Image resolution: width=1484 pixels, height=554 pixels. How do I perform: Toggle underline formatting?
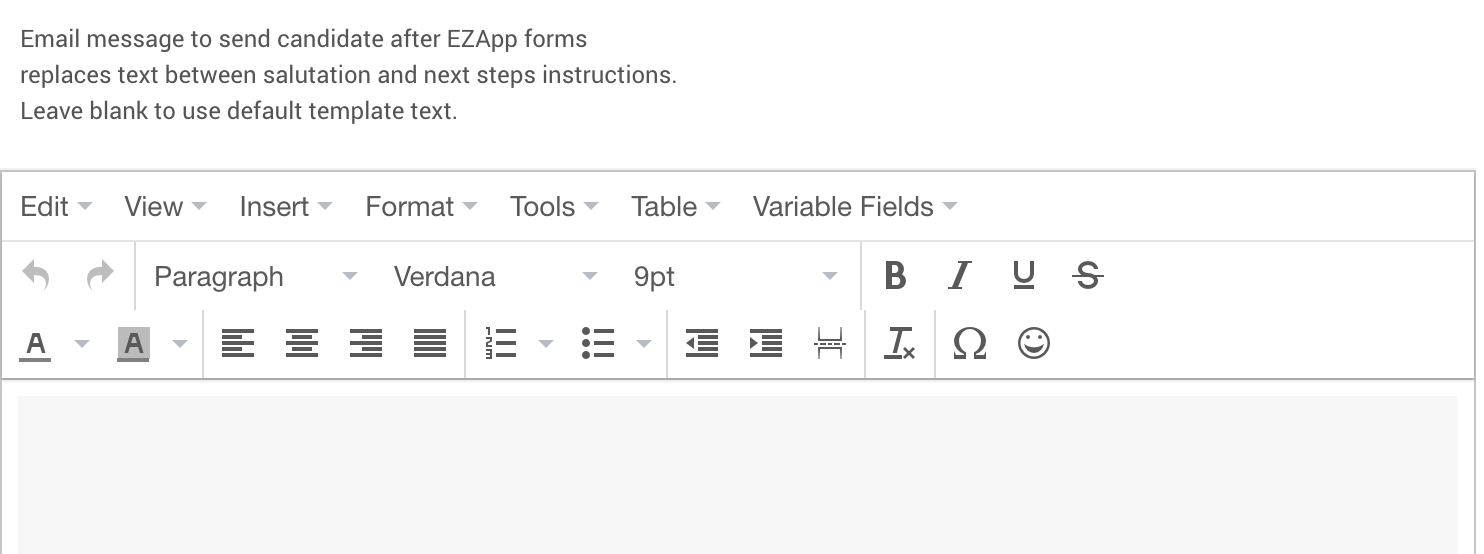coord(1023,276)
